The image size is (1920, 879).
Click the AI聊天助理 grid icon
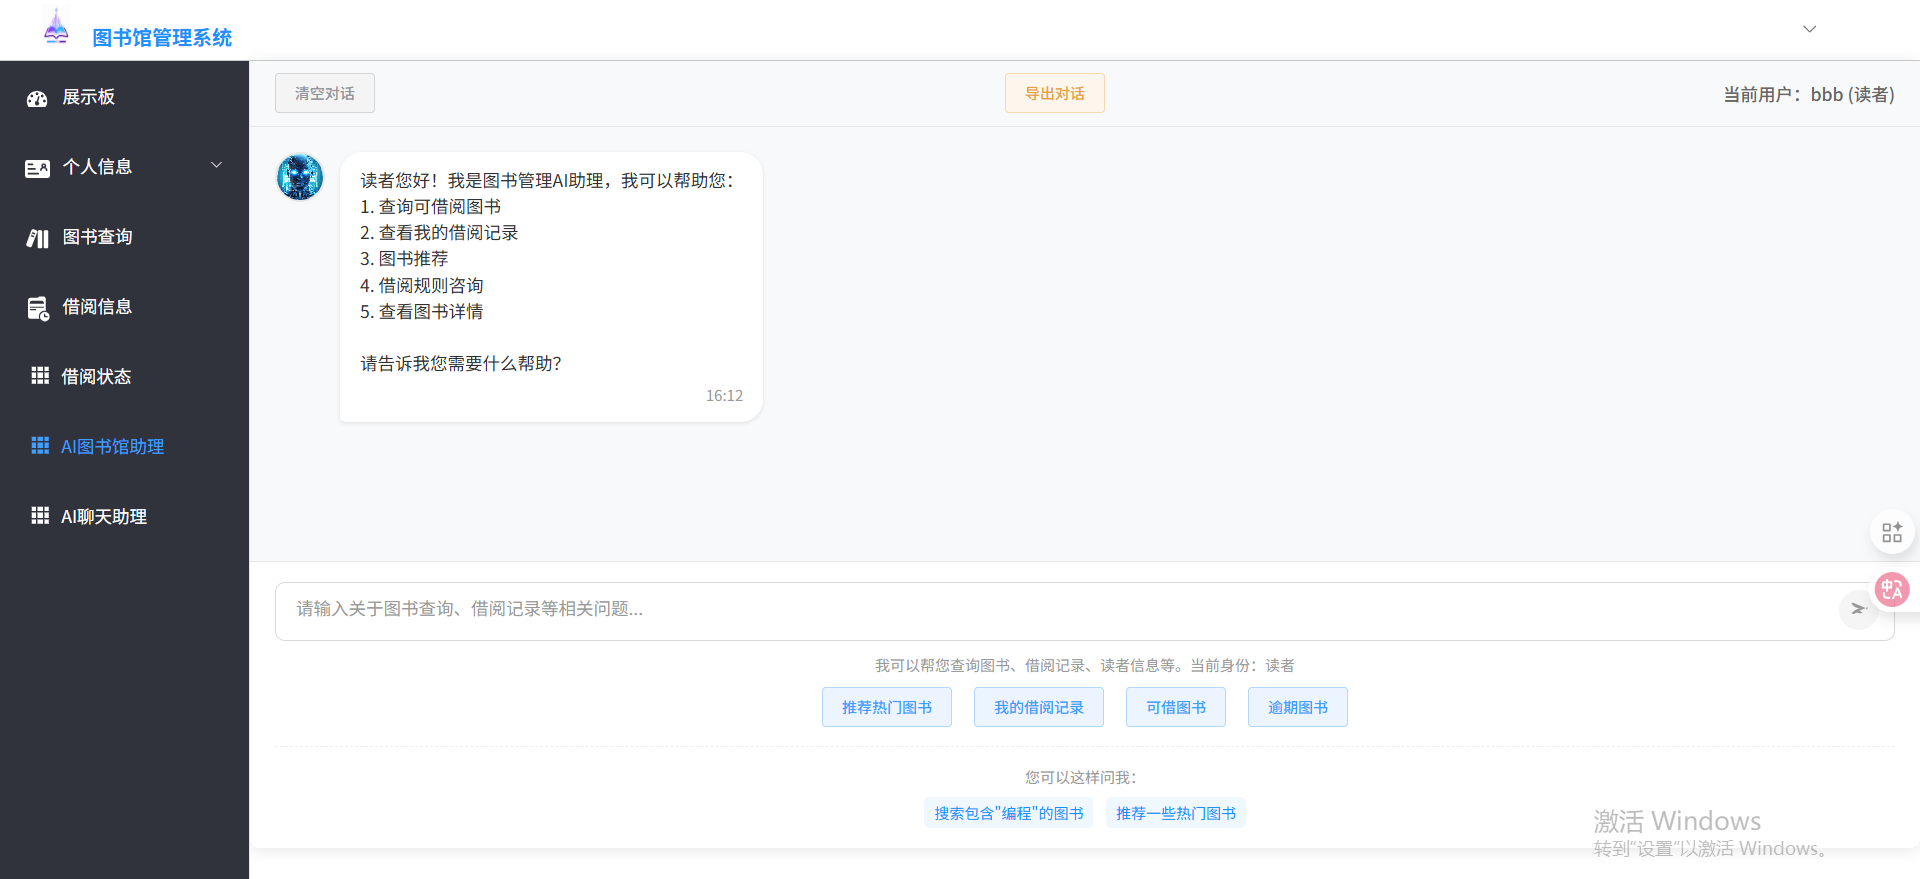[40, 516]
